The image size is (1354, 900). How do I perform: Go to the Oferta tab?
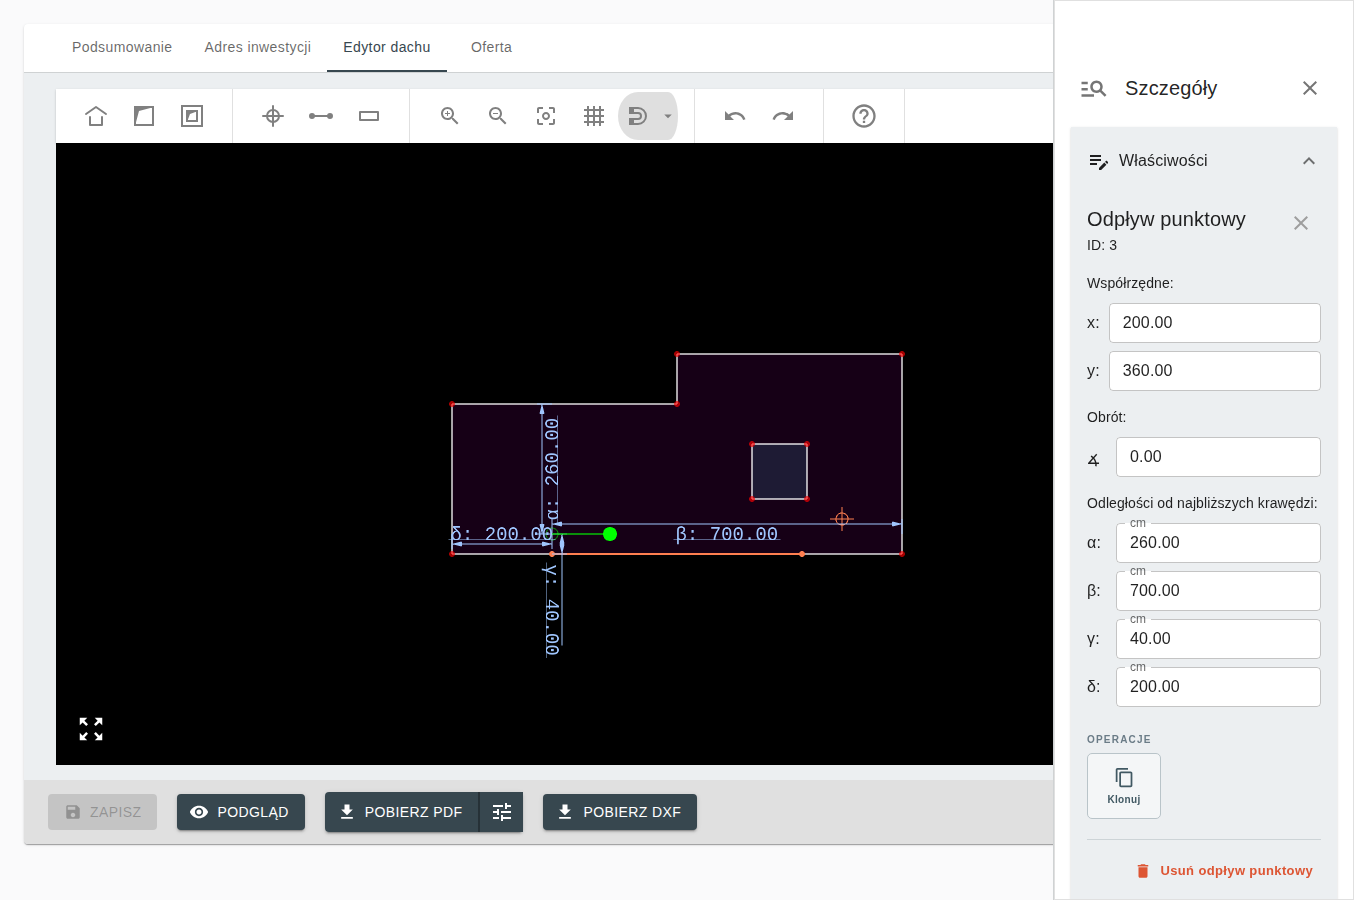[x=491, y=47]
